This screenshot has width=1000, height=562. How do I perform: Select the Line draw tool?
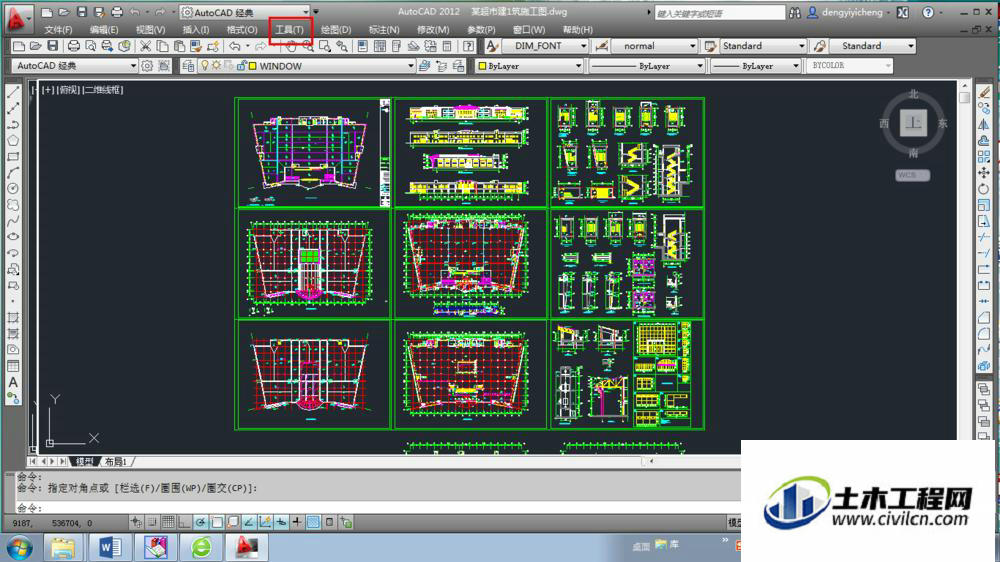coord(13,92)
